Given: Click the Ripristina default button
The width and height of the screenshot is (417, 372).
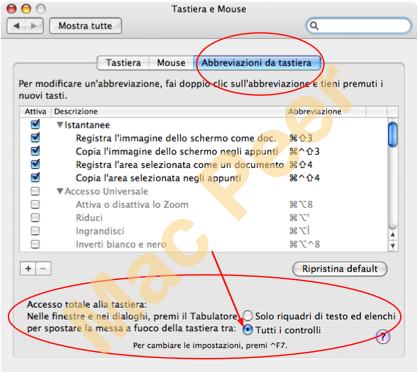Looking at the screenshot, I should click(340, 269).
